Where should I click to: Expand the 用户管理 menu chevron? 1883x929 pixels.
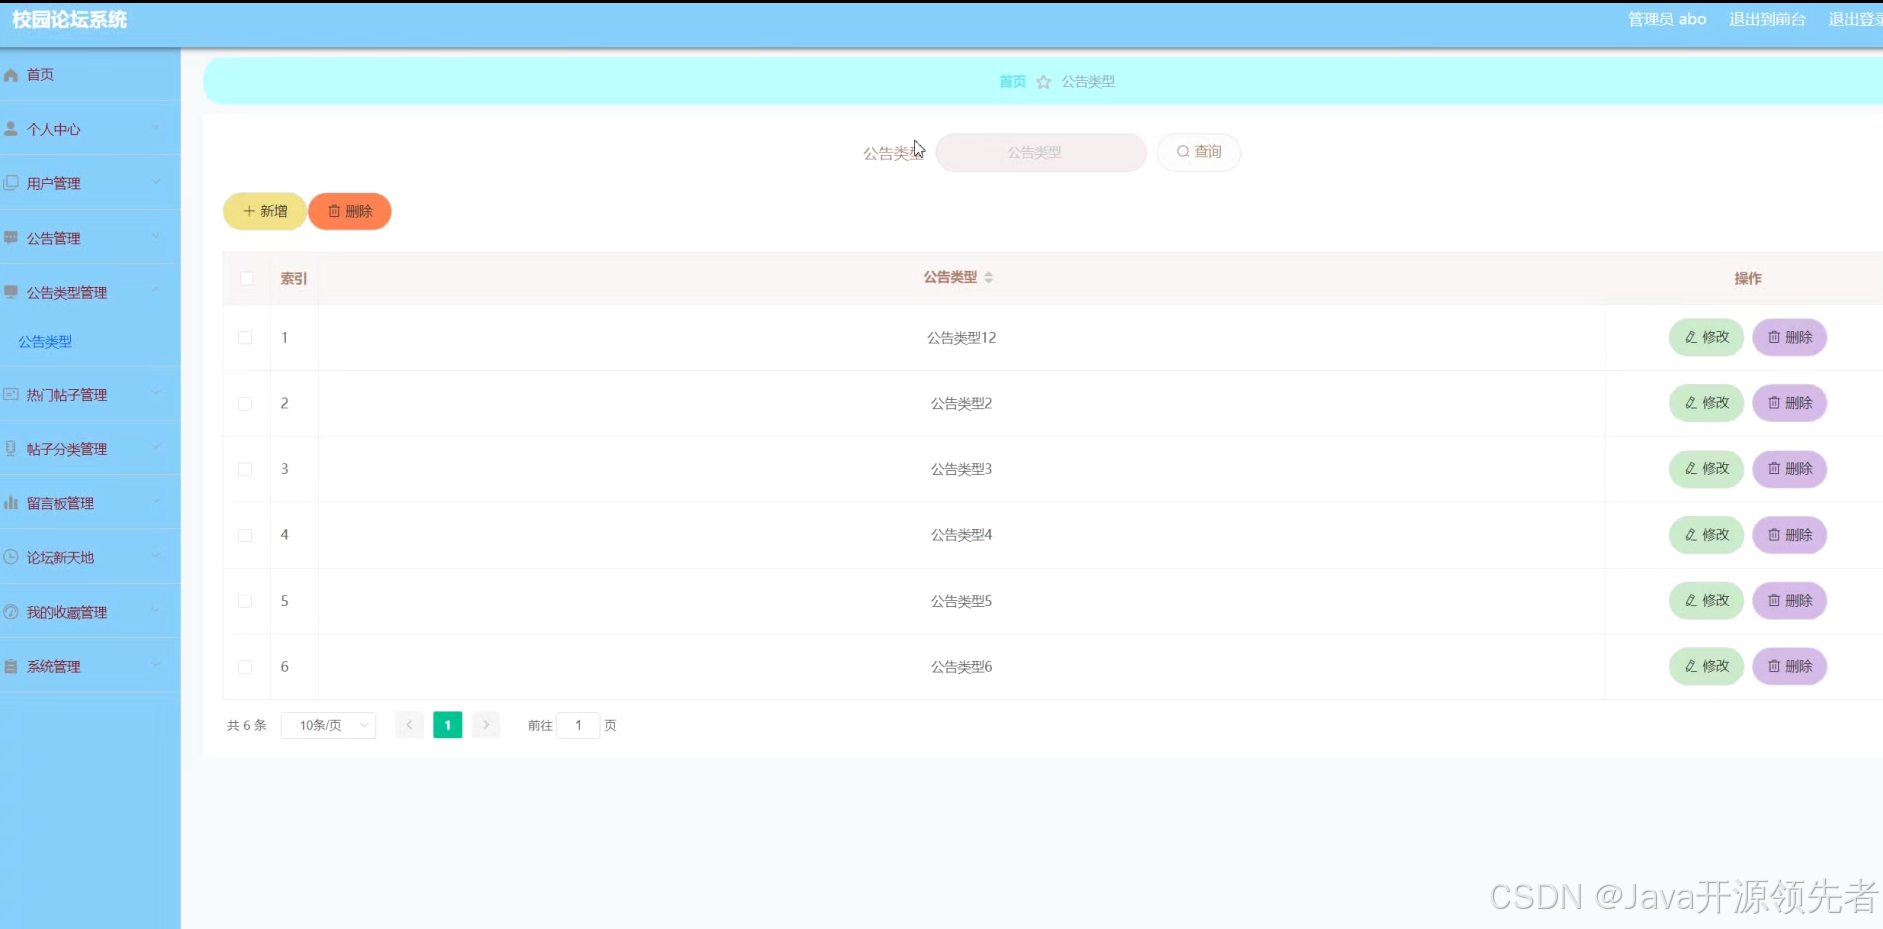pyautogui.click(x=156, y=182)
